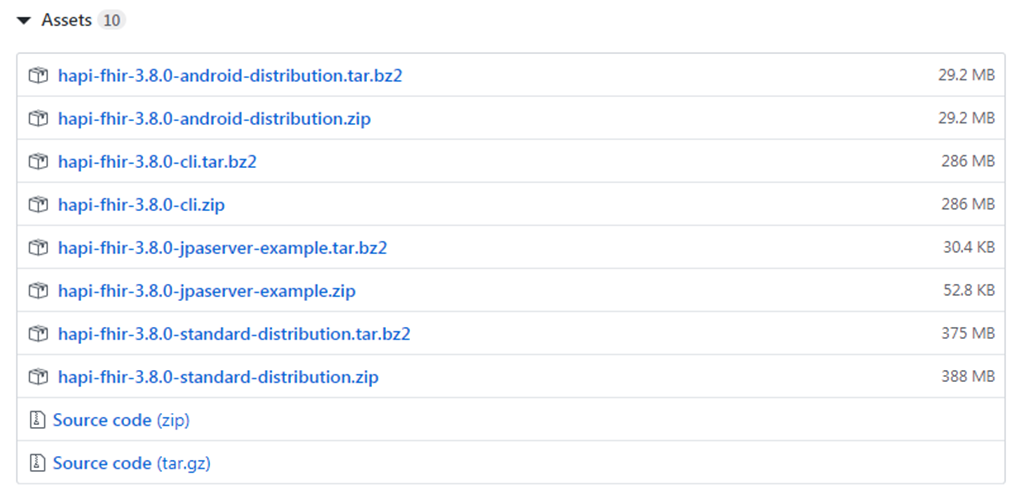Viewport: 1013px width, 488px height.
Task: Click package icon beside android-distribution.tar.bz2
Action: [38, 76]
